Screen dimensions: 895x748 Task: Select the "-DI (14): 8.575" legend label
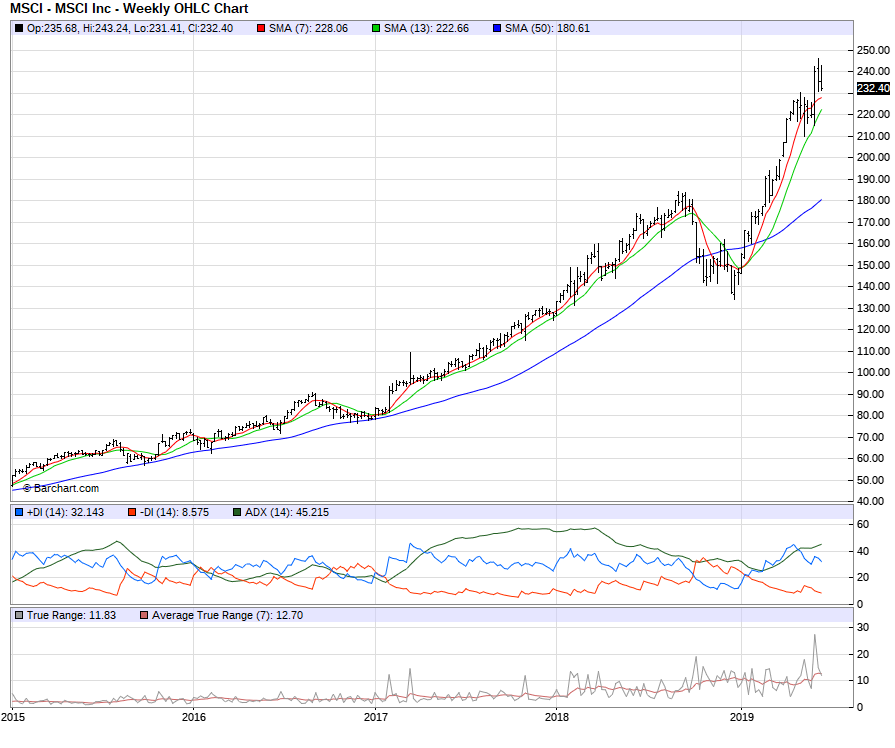coord(175,512)
